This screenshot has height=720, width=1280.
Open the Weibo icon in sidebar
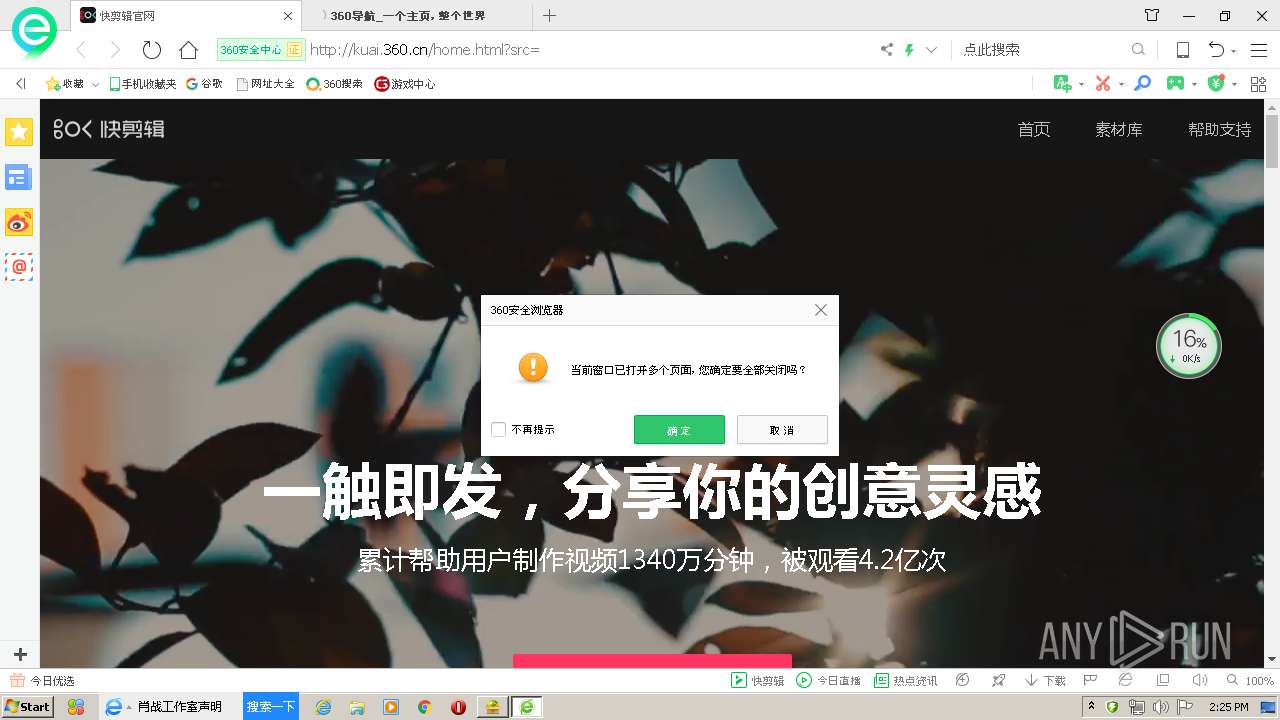(19, 222)
